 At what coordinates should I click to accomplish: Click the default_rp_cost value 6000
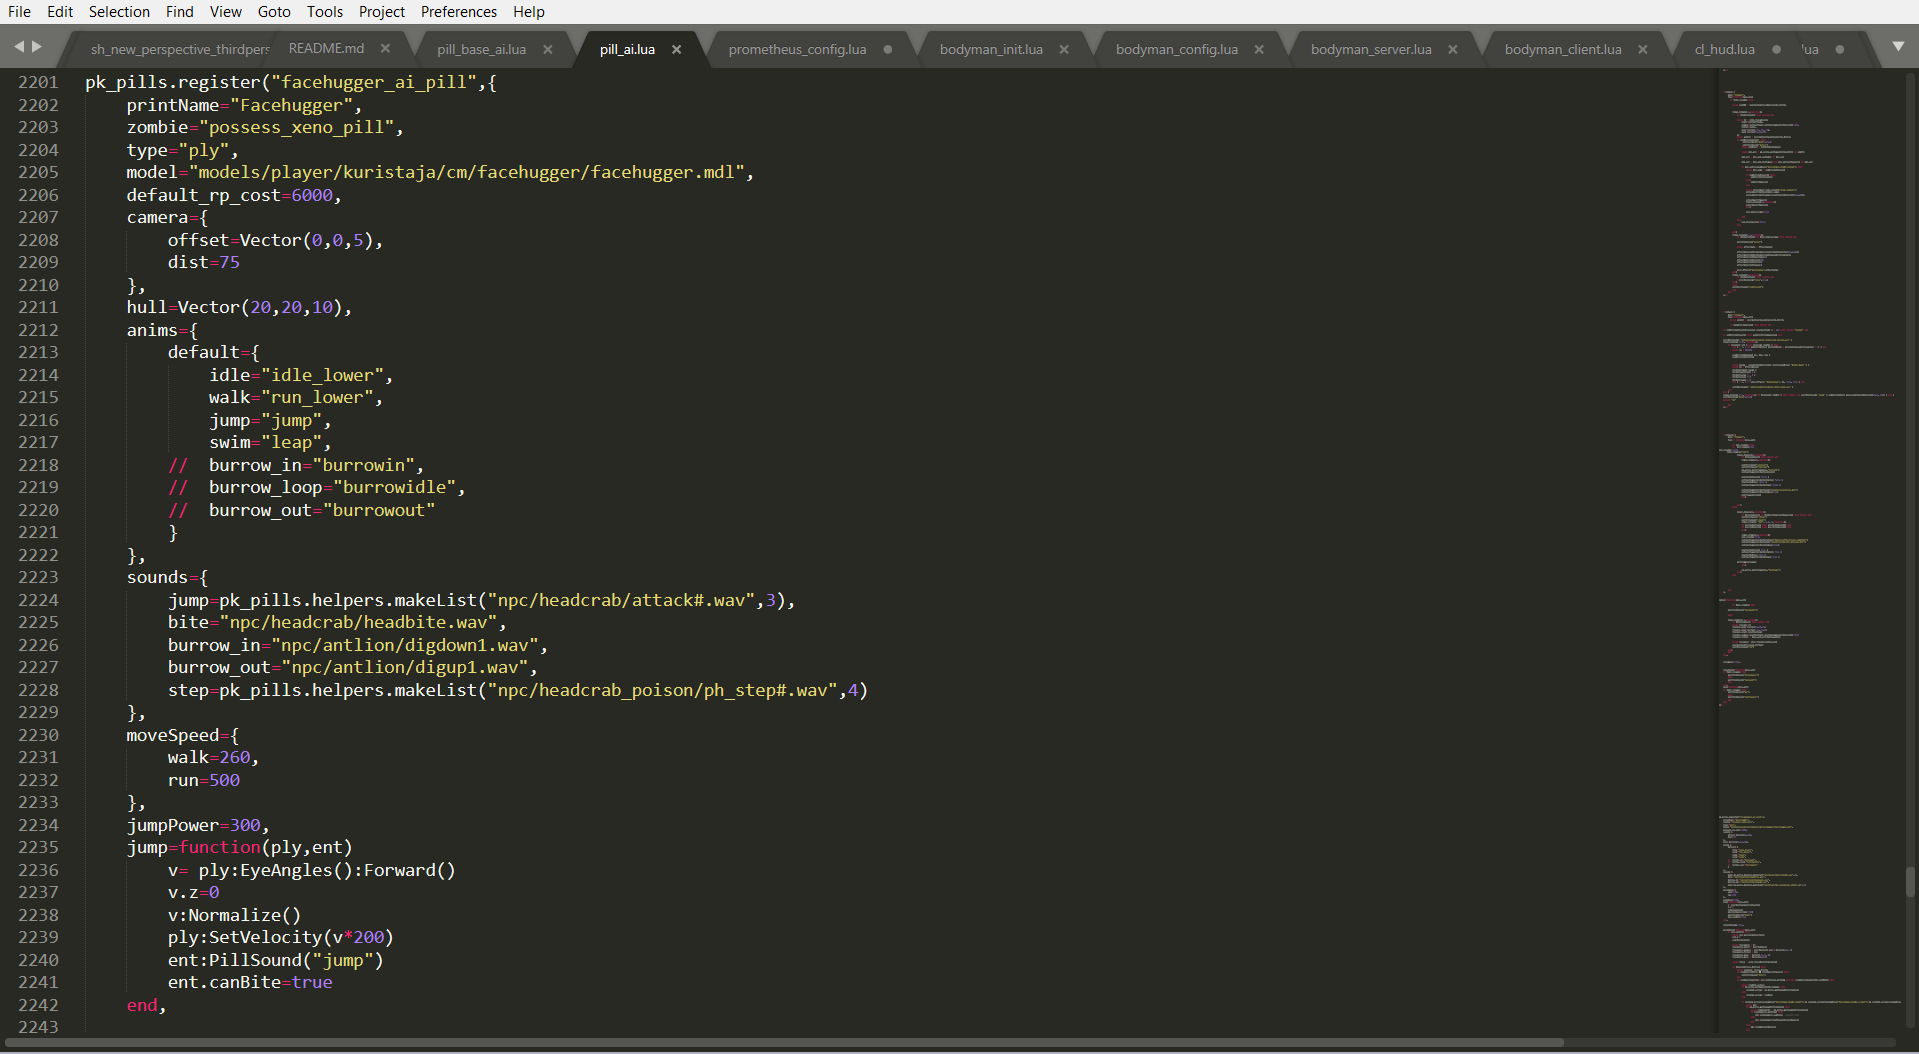pos(312,195)
